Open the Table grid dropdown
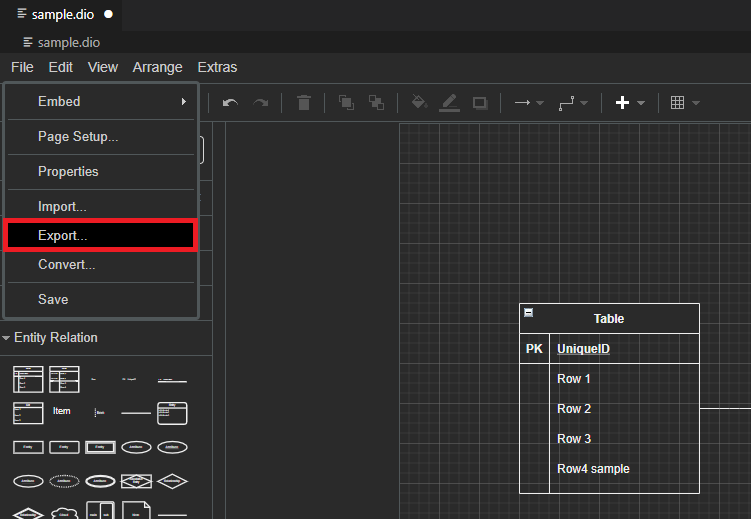Image resolution: width=751 pixels, height=519 pixels. click(684, 103)
